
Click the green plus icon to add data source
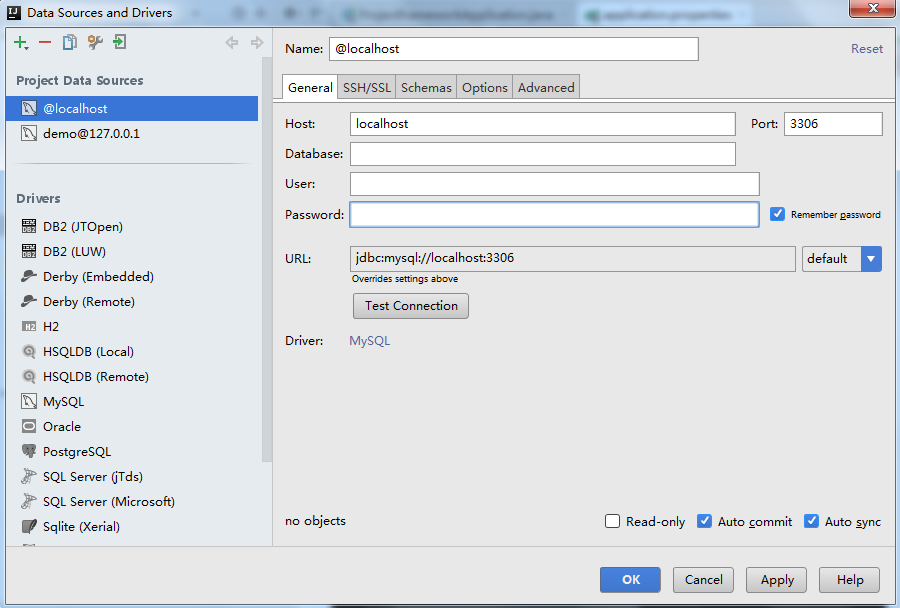click(20, 43)
